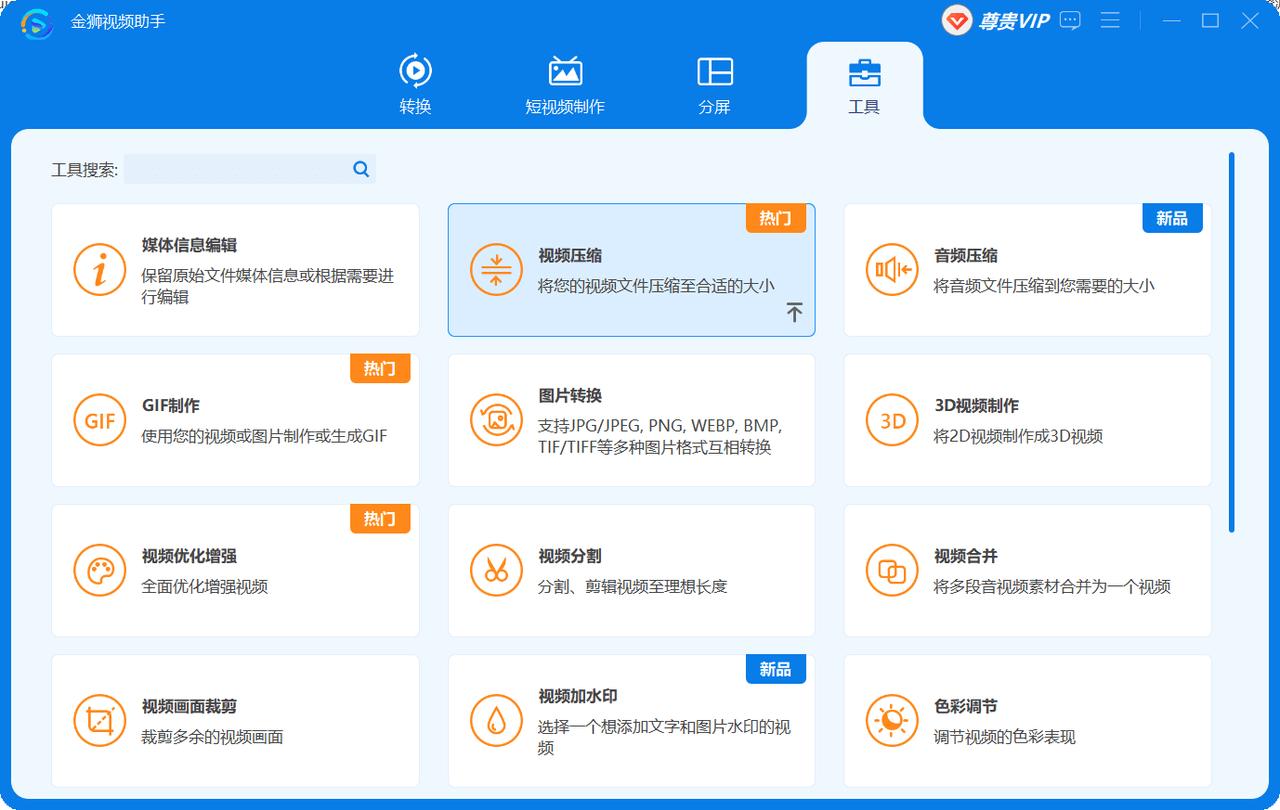Open the 视频分割 scissors icon
This screenshot has width=1280, height=810.
(x=495, y=570)
